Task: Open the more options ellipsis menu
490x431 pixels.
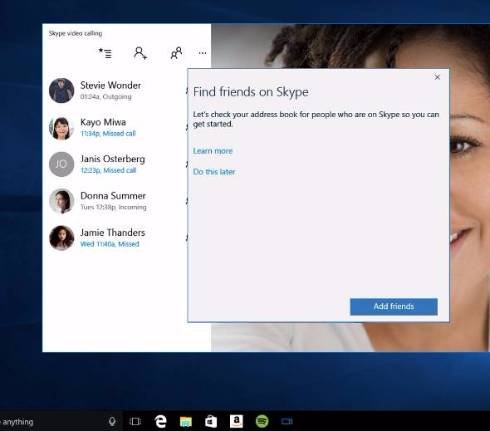Action: (202, 53)
